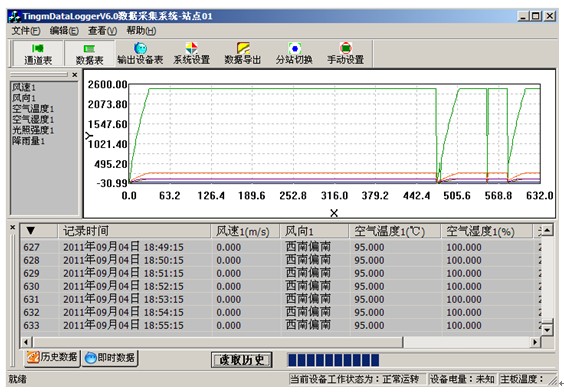Open the 数据表 data table toolbar icon

click(89, 53)
